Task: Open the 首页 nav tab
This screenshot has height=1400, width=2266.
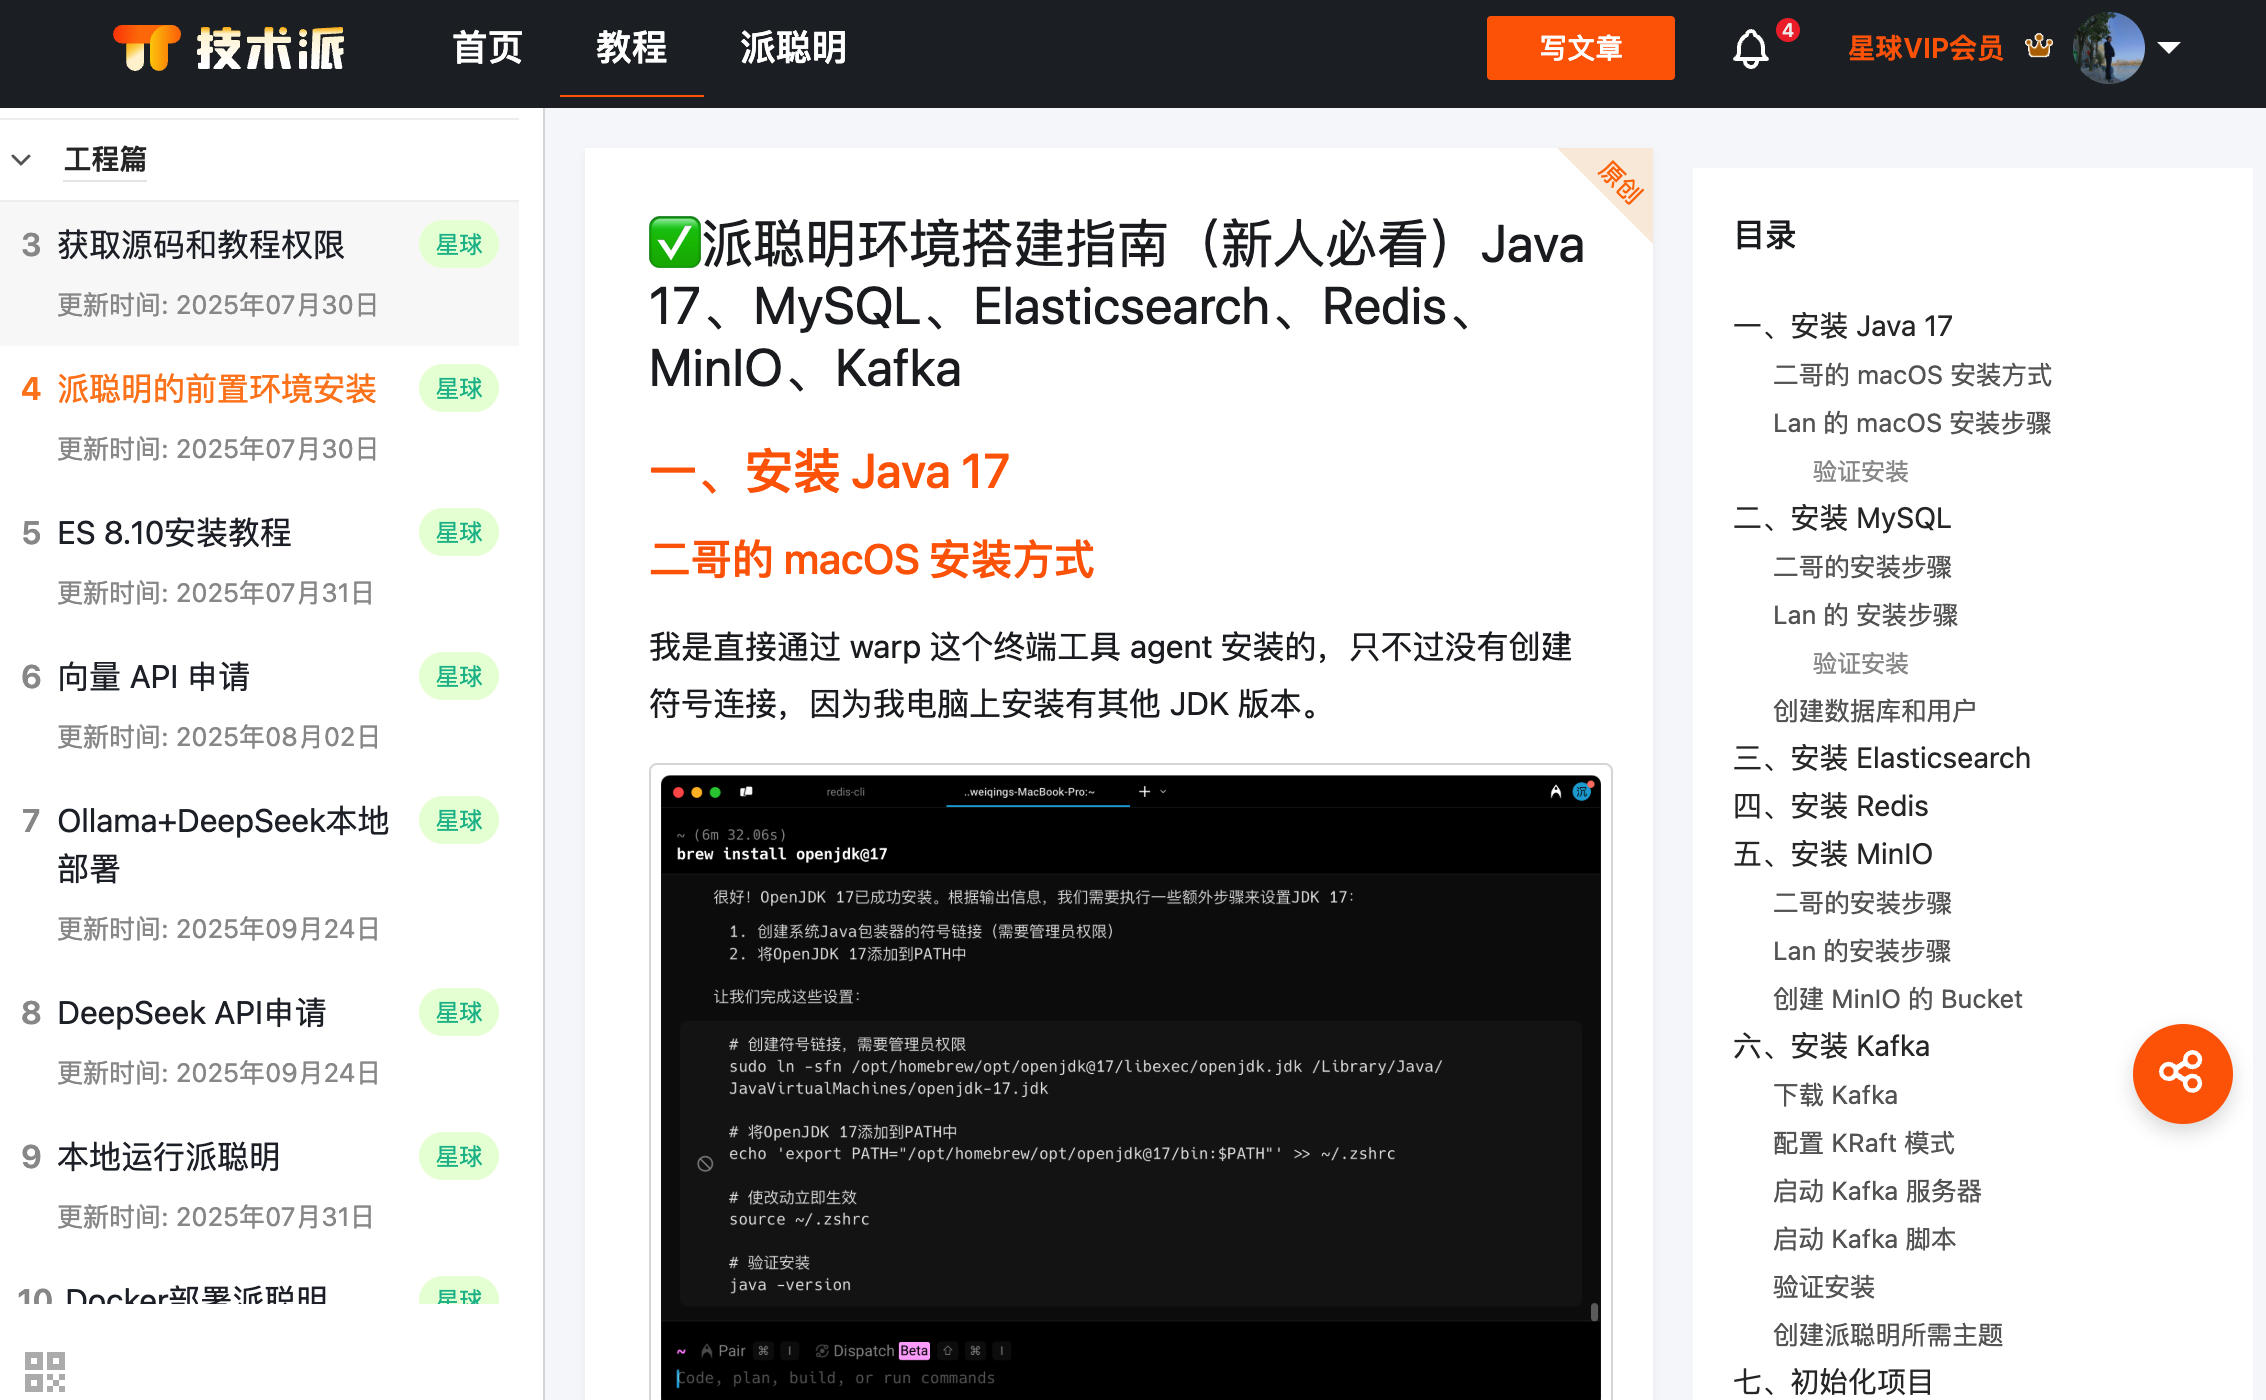Action: [x=487, y=48]
